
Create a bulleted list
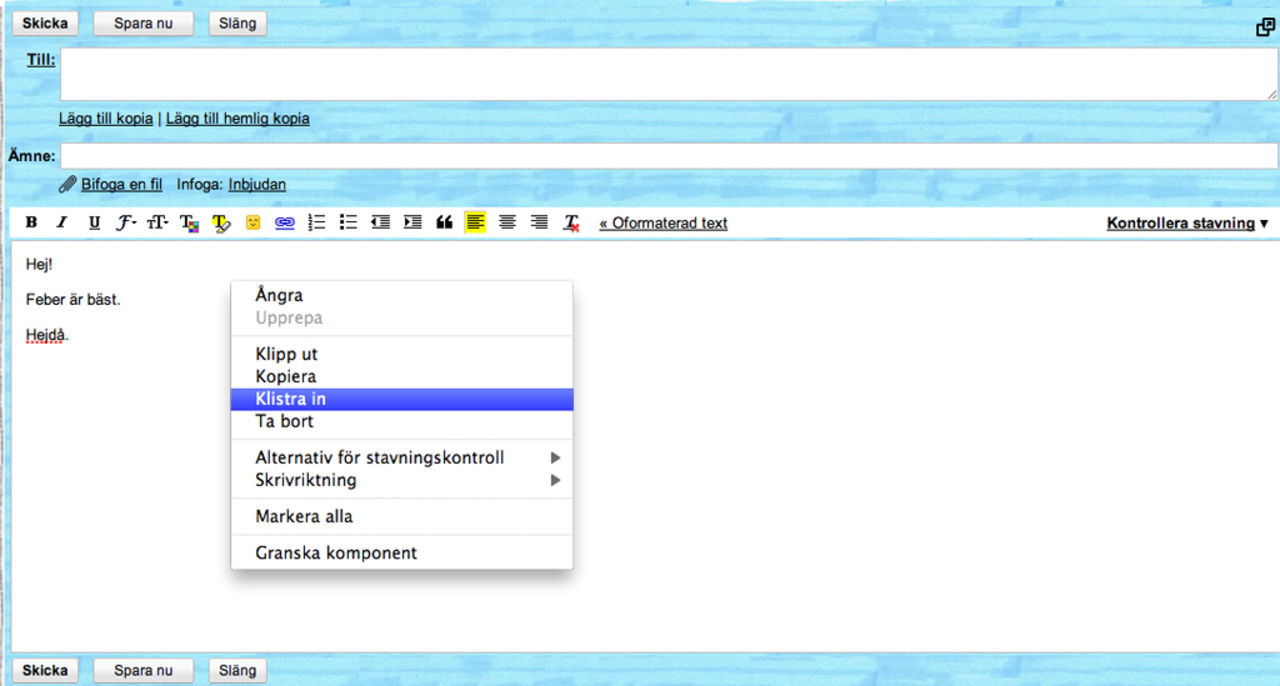(348, 222)
